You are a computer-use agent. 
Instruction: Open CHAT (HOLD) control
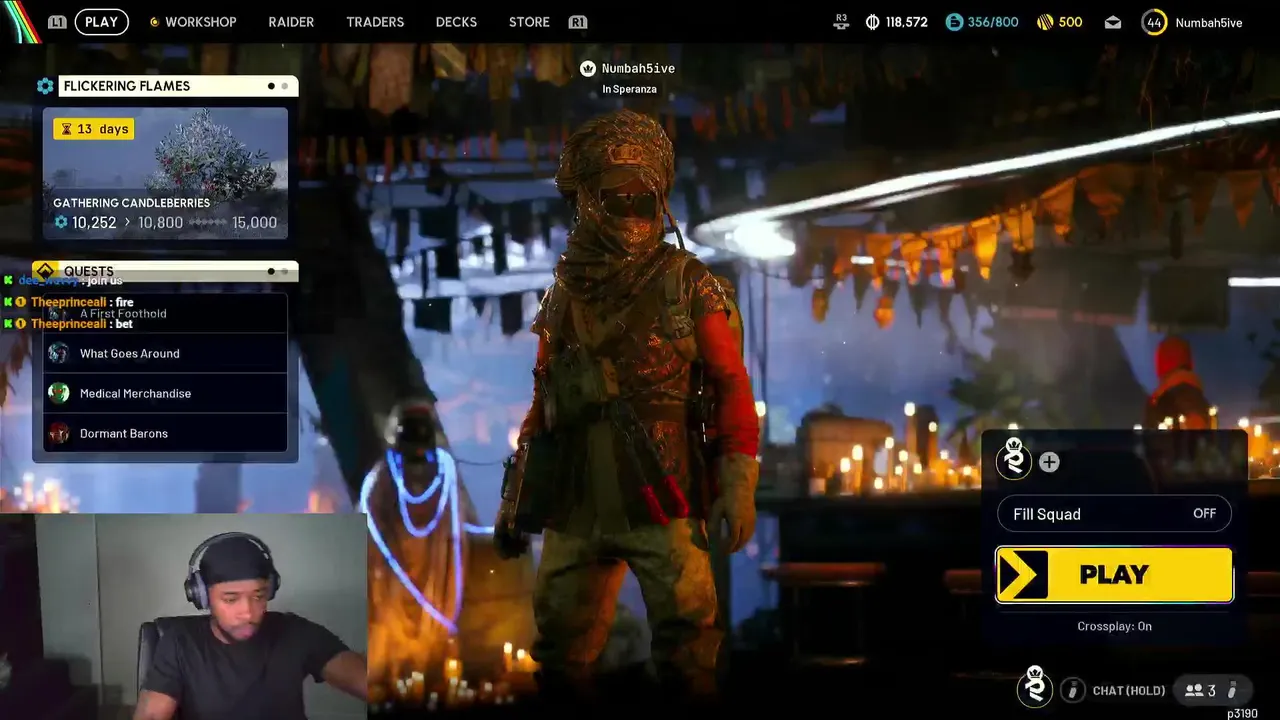point(1129,691)
